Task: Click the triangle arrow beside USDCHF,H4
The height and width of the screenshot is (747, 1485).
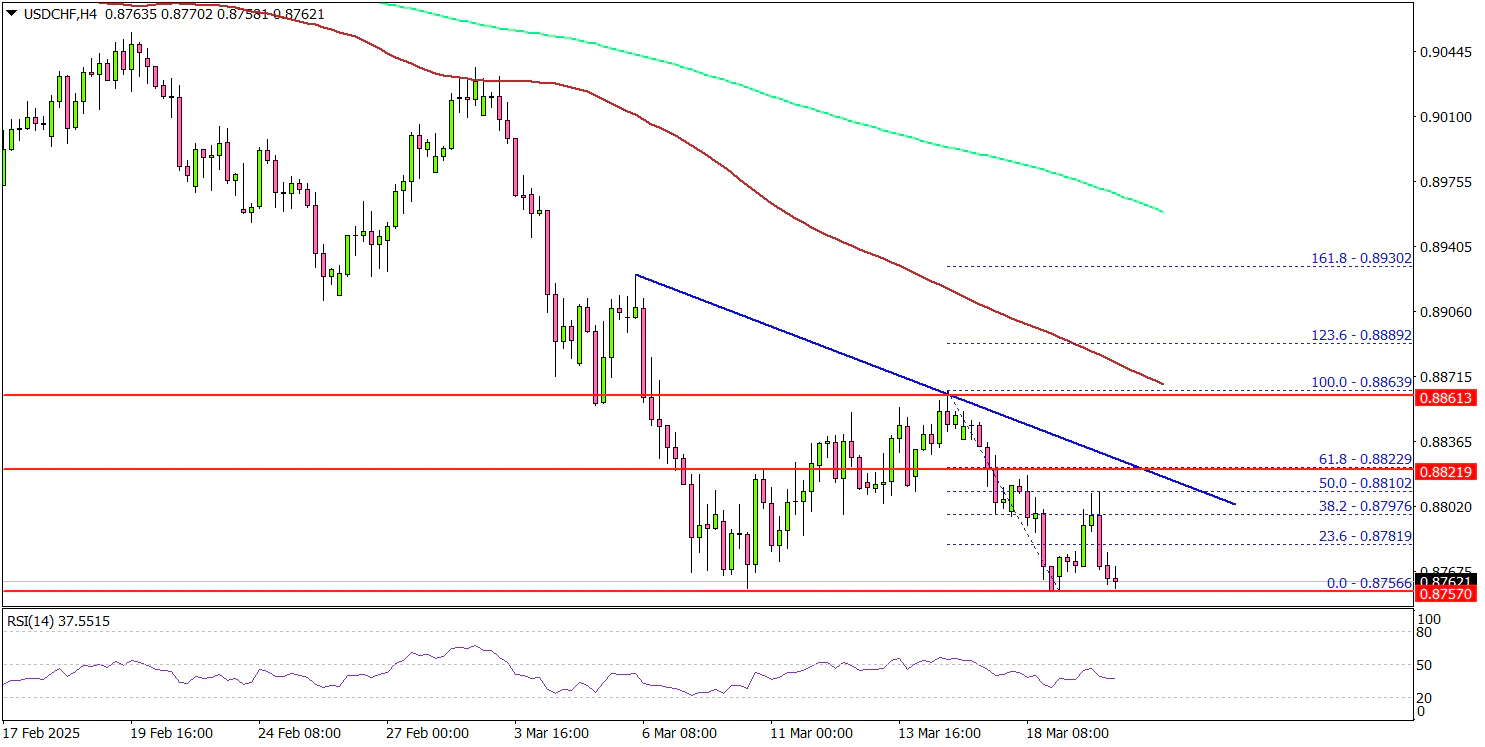Action: (9, 12)
